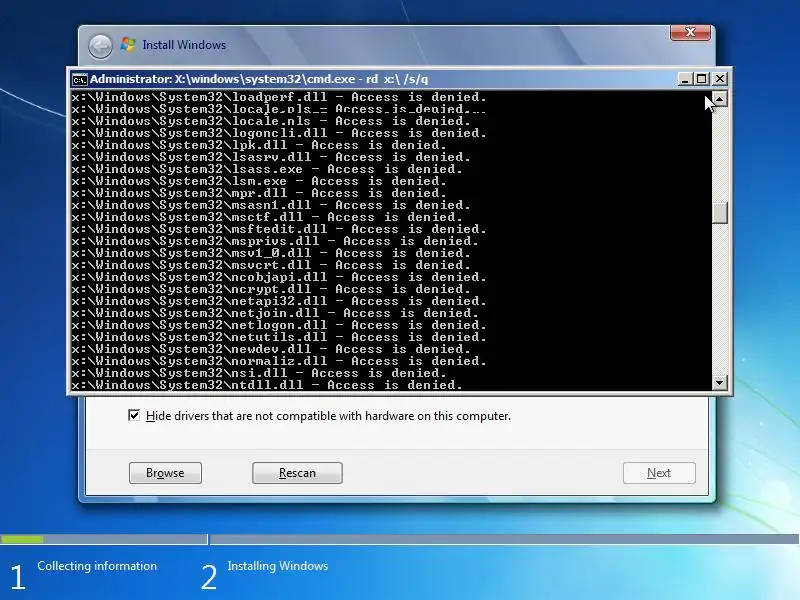Close the Install Windows dialog
Viewport: 800px width, 600px height.
(690, 32)
